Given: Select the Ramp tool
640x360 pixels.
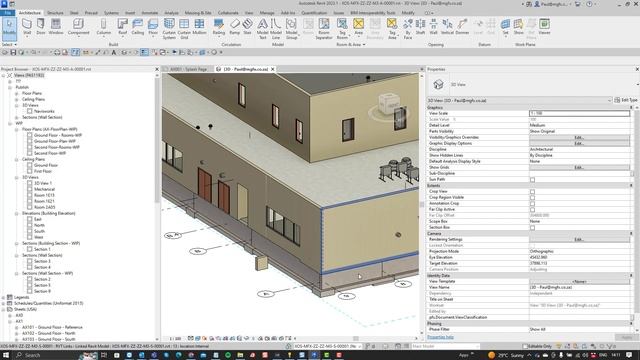Looking at the screenshot, I should (x=235, y=27).
